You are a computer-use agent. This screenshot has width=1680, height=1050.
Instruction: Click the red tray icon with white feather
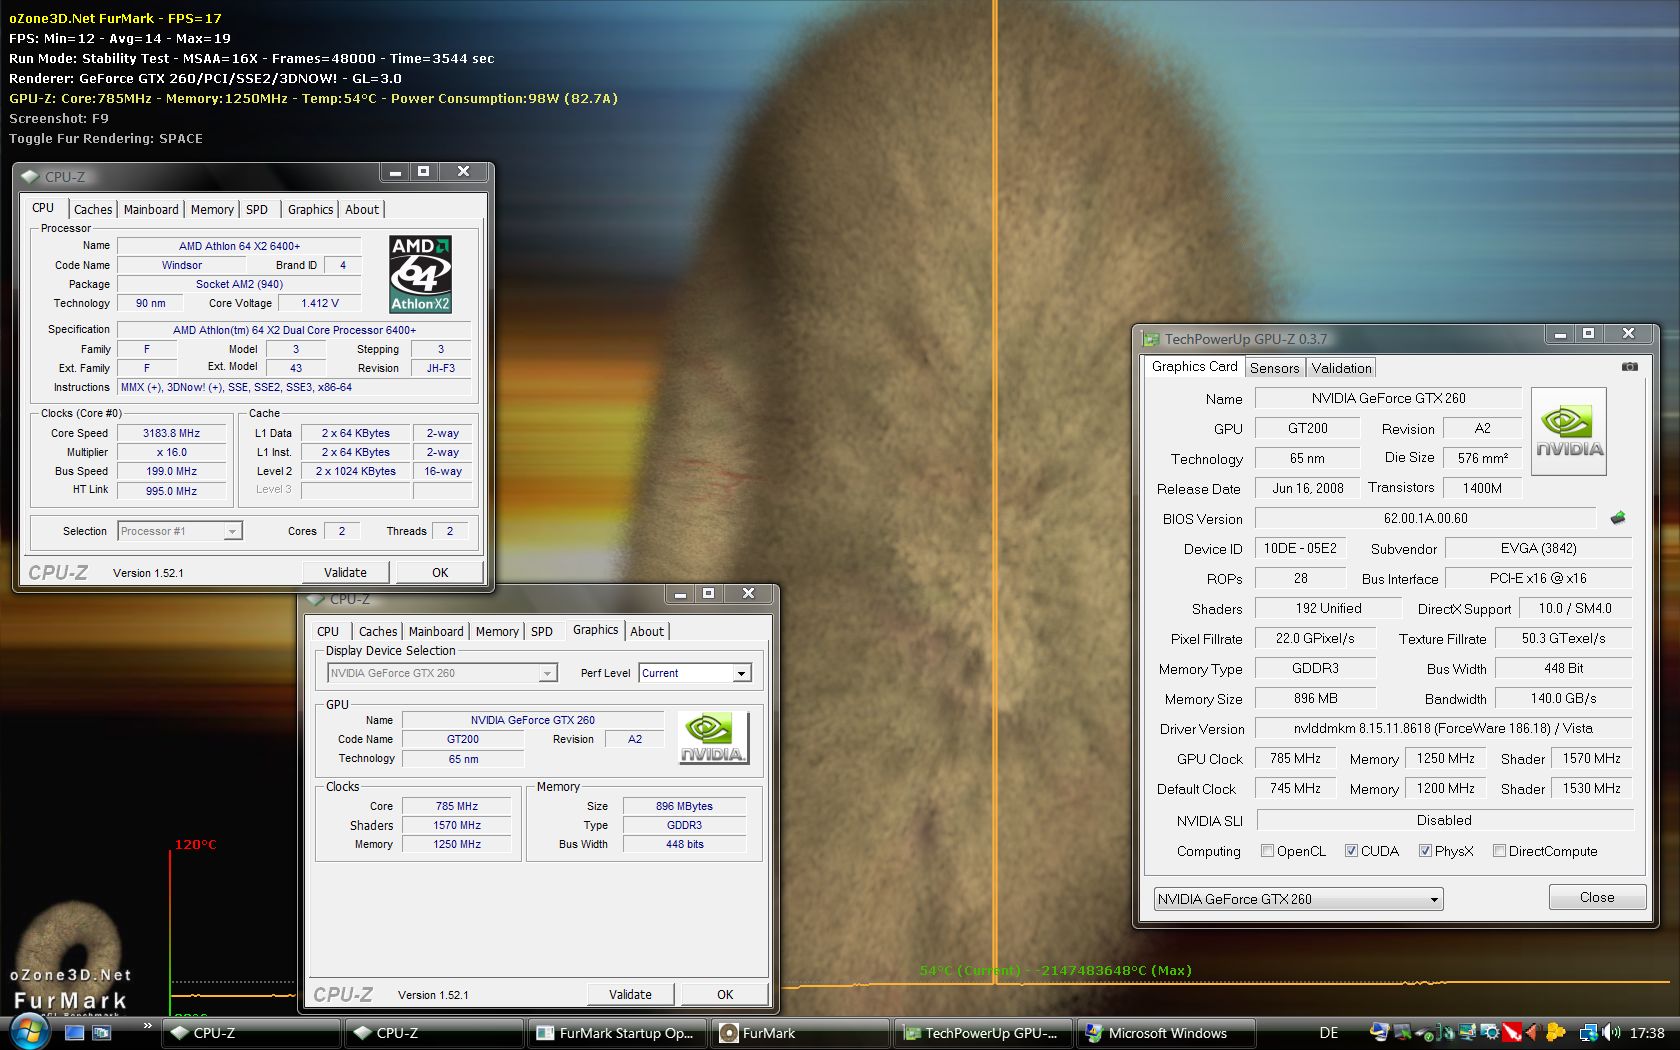tap(1513, 1033)
